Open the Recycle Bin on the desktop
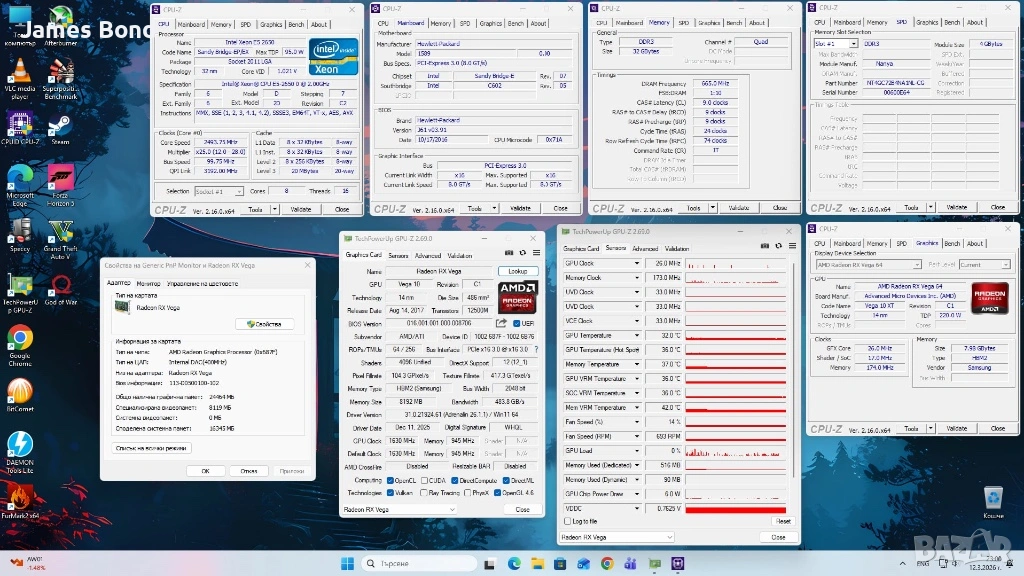 [992, 497]
